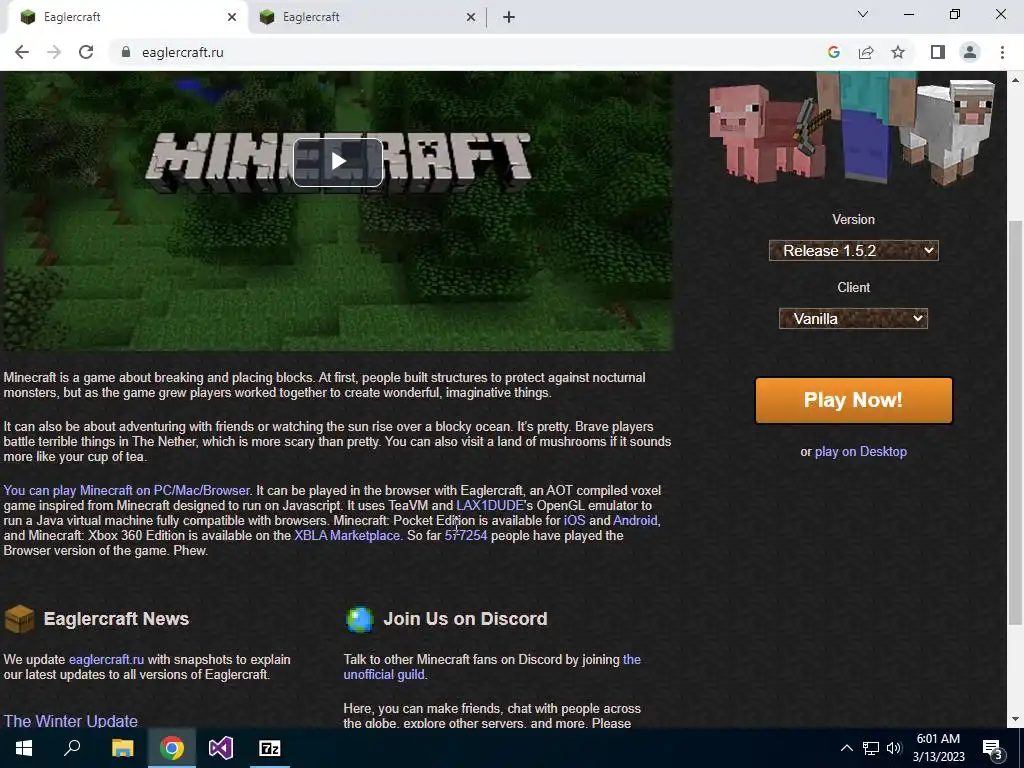Reload the eaglercraft.ru page
1024x768 pixels.
86,52
